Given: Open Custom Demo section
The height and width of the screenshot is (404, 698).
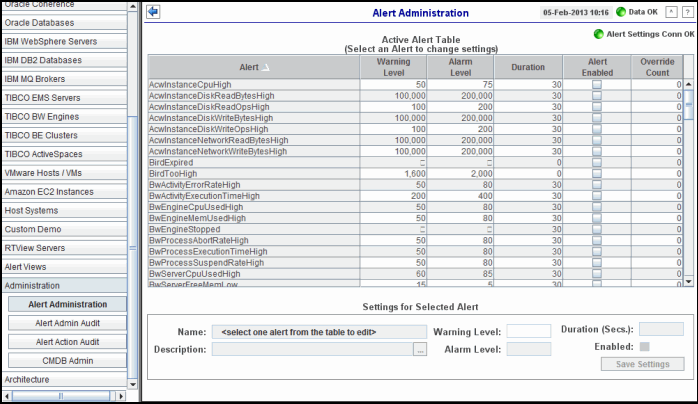Looking at the screenshot, I should coord(65,229).
